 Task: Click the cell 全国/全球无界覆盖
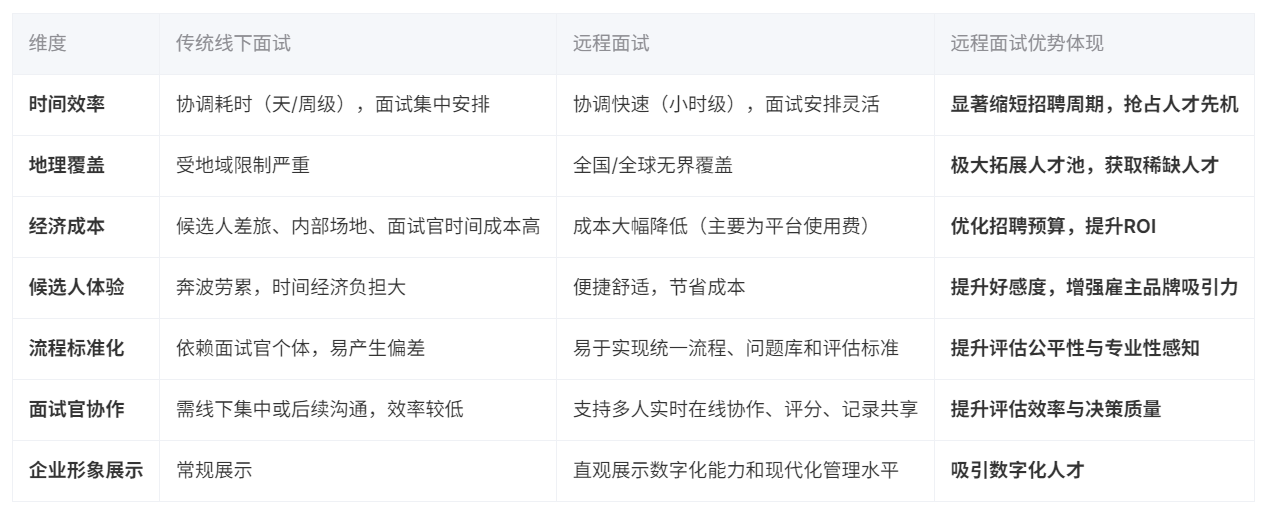click(652, 166)
